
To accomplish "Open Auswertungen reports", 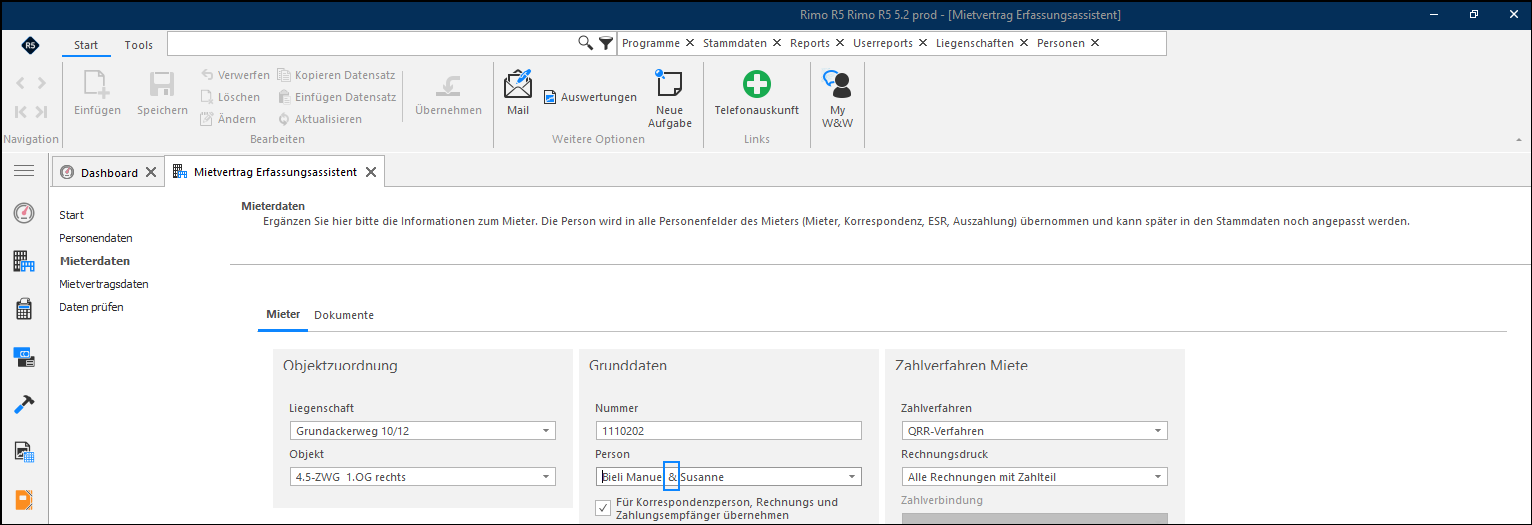I will point(590,97).
